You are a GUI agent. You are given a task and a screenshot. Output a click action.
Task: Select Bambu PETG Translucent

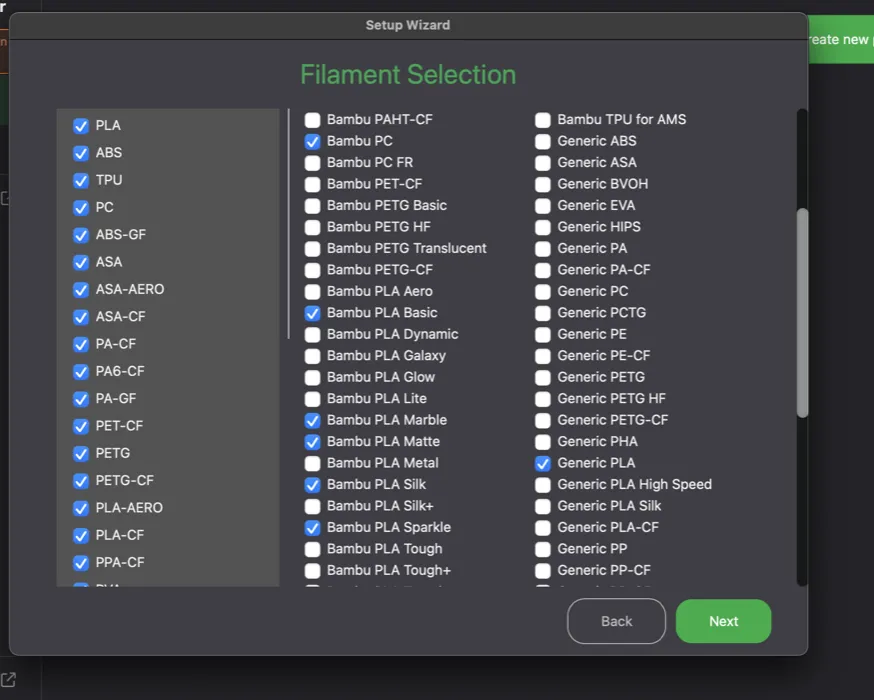312,248
